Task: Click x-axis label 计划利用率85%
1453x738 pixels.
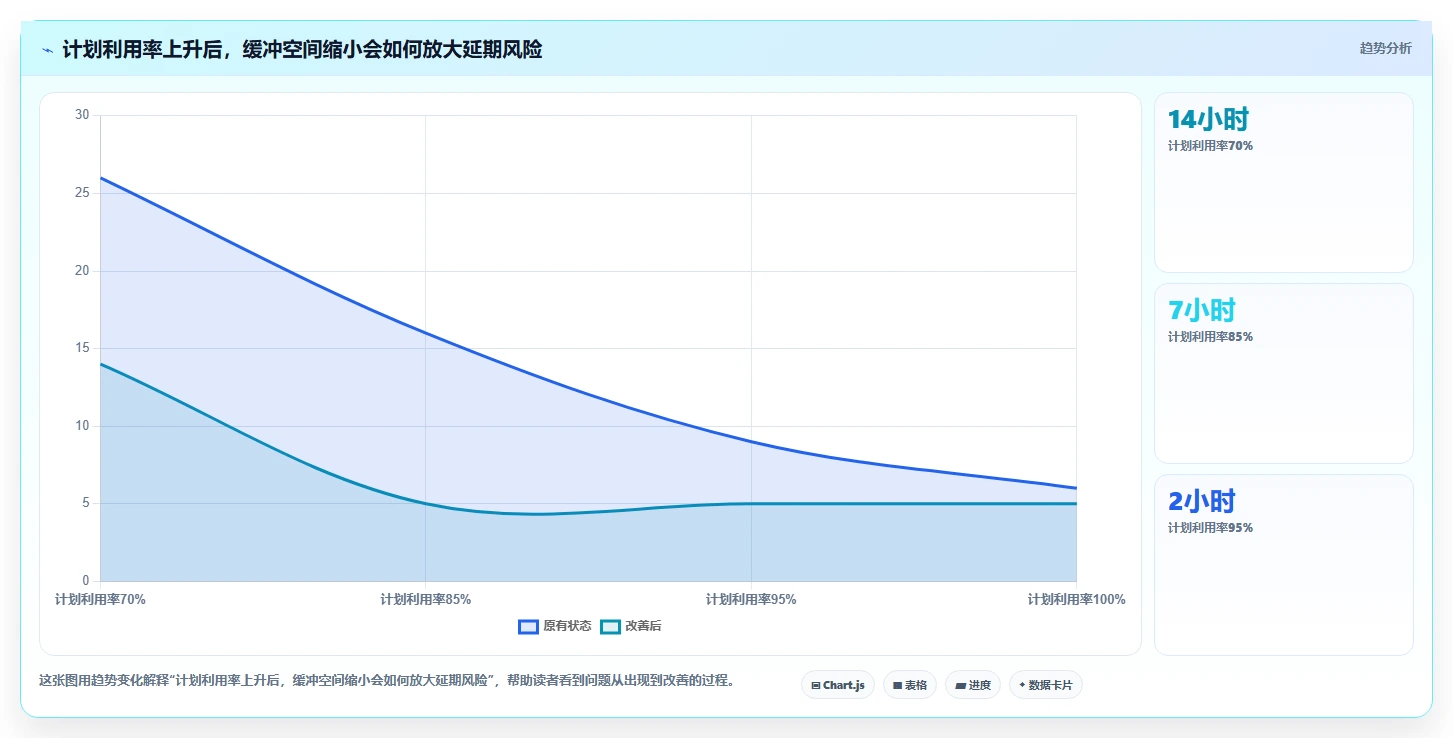Action: [425, 600]
